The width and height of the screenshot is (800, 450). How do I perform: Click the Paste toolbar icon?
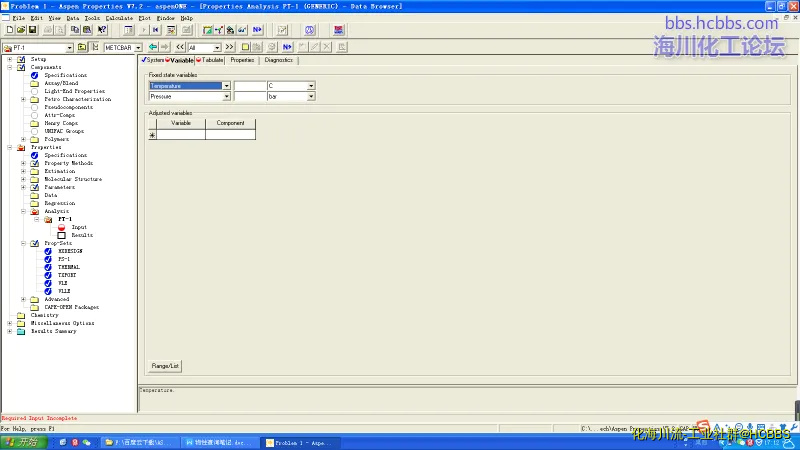tap(87, 30)
